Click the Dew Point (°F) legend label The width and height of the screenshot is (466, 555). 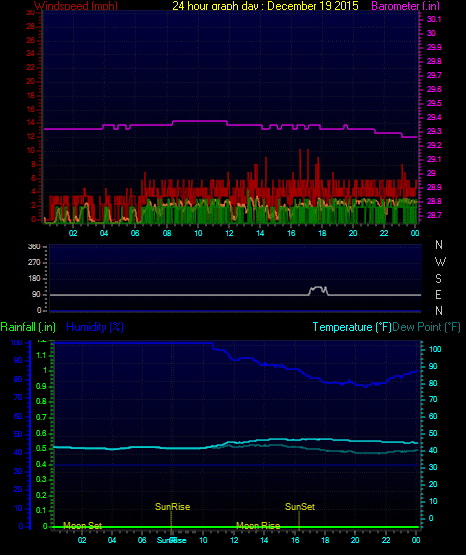[x=426, y=327]
